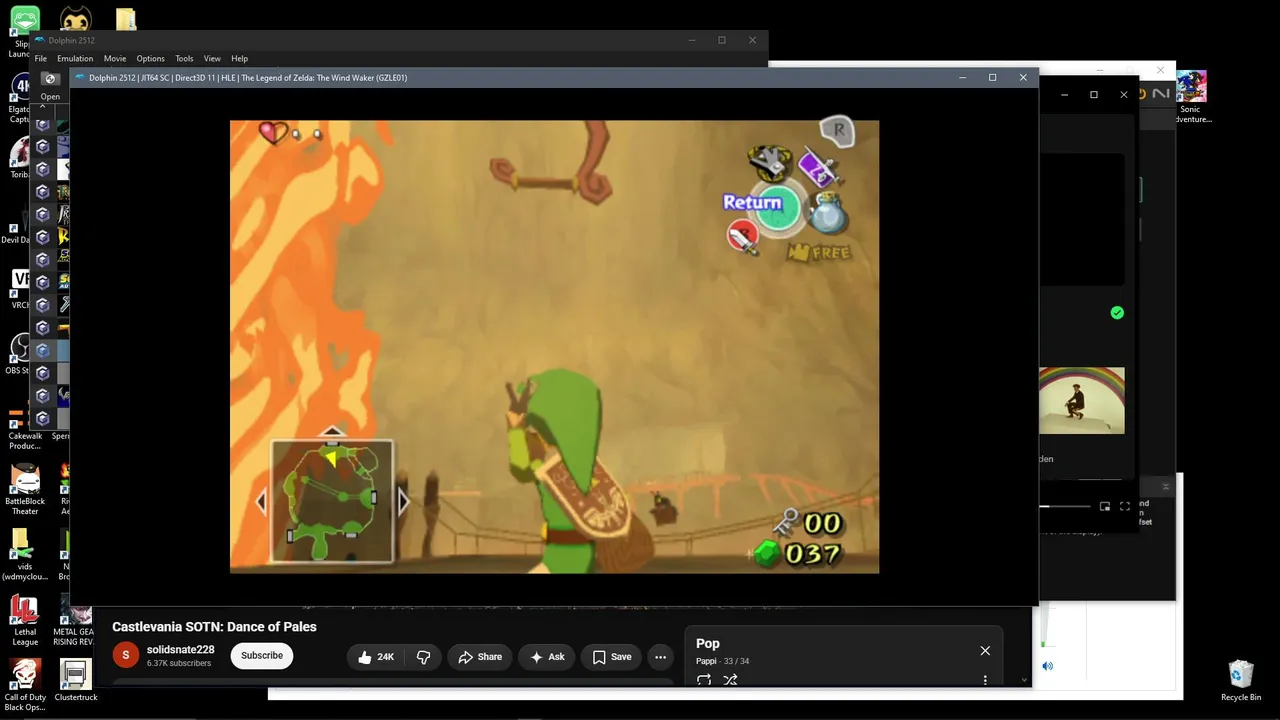Open the Cakewalk desktop shortcut
Image resolution: width=1280 pixels, height=720 pixels.
(x=25, y=427)
